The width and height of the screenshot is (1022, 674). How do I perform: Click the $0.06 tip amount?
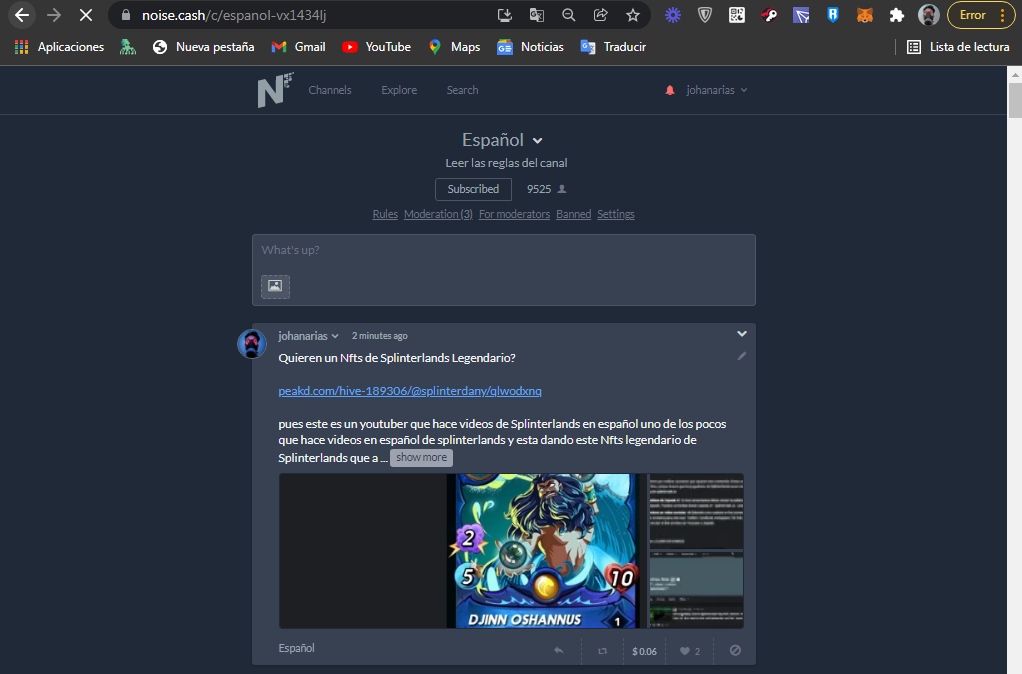pyautogui.click(x=645, y=651)
